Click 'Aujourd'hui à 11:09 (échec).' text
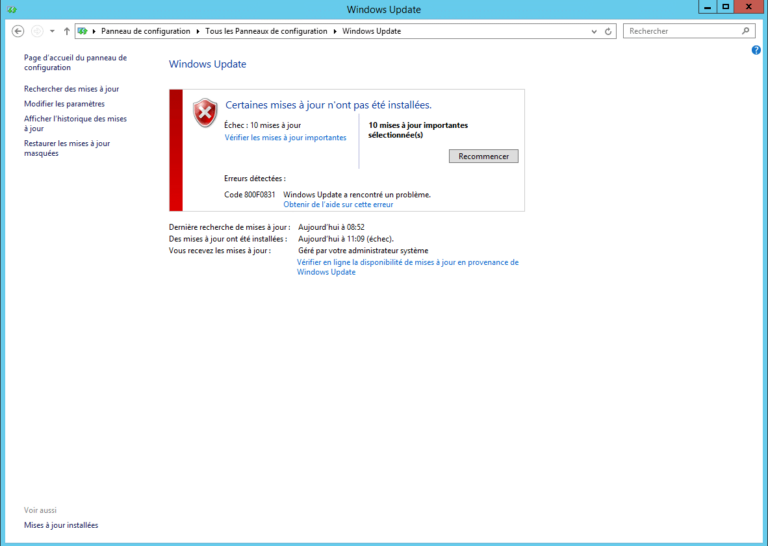Image resolution: width=768 pixels, height=546 pixels. click(346, 239)
